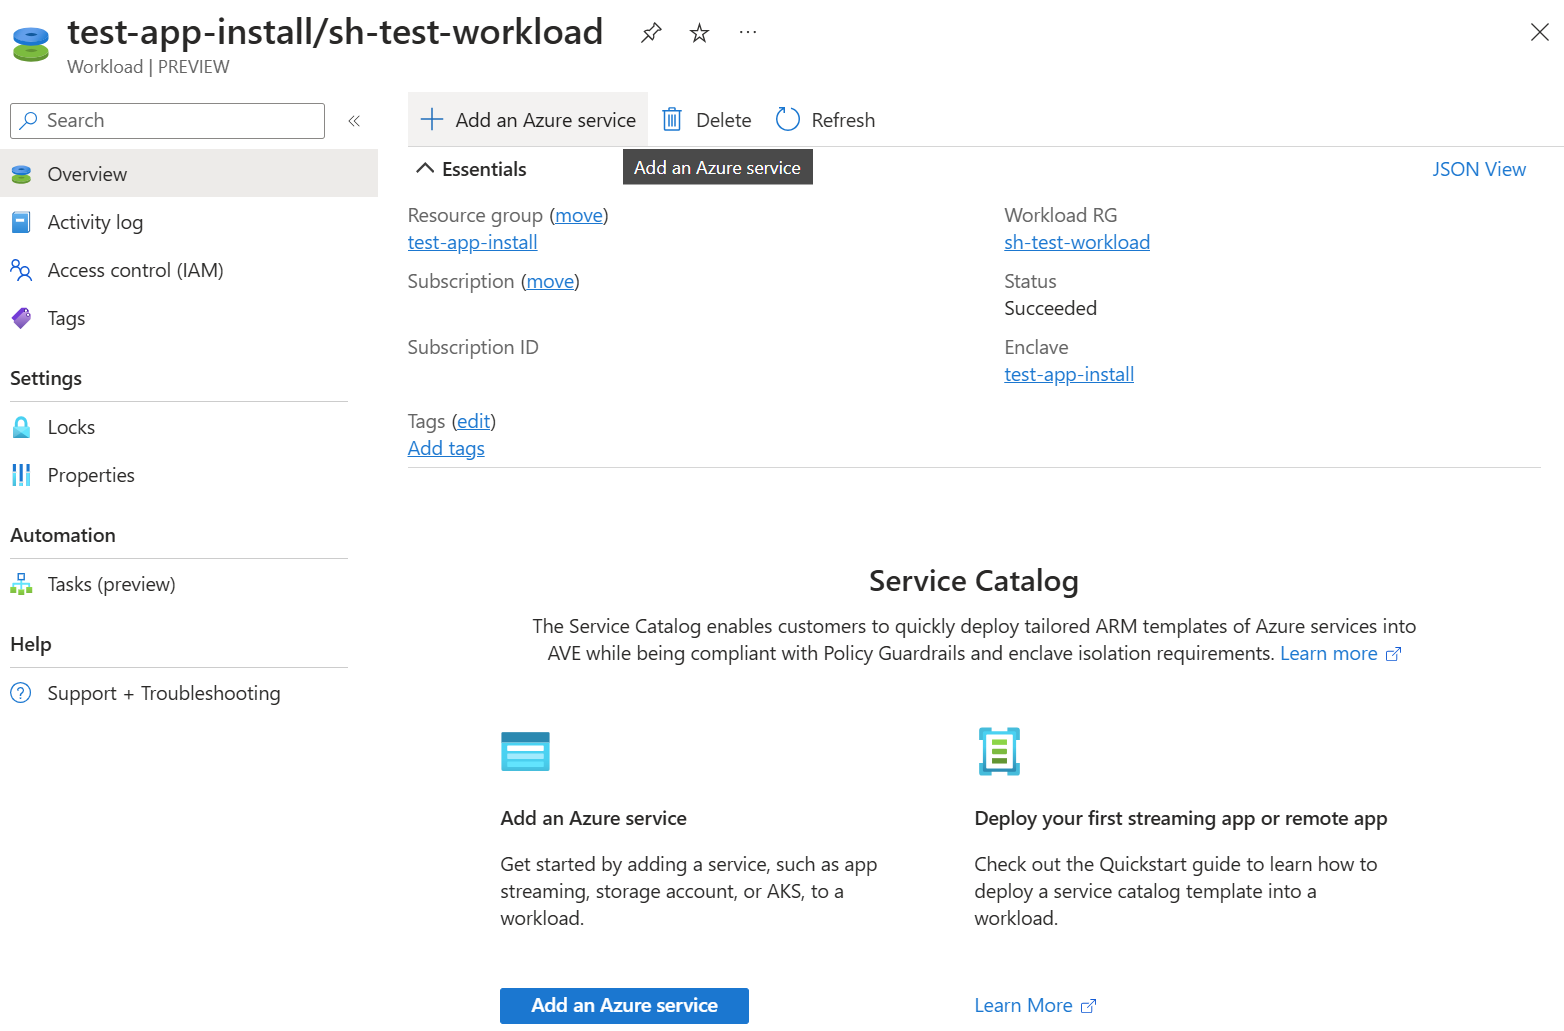This screenshot has width=1564, height=1031.
Task: Open the more options ellipsis menu
Action: coord(748,33)
